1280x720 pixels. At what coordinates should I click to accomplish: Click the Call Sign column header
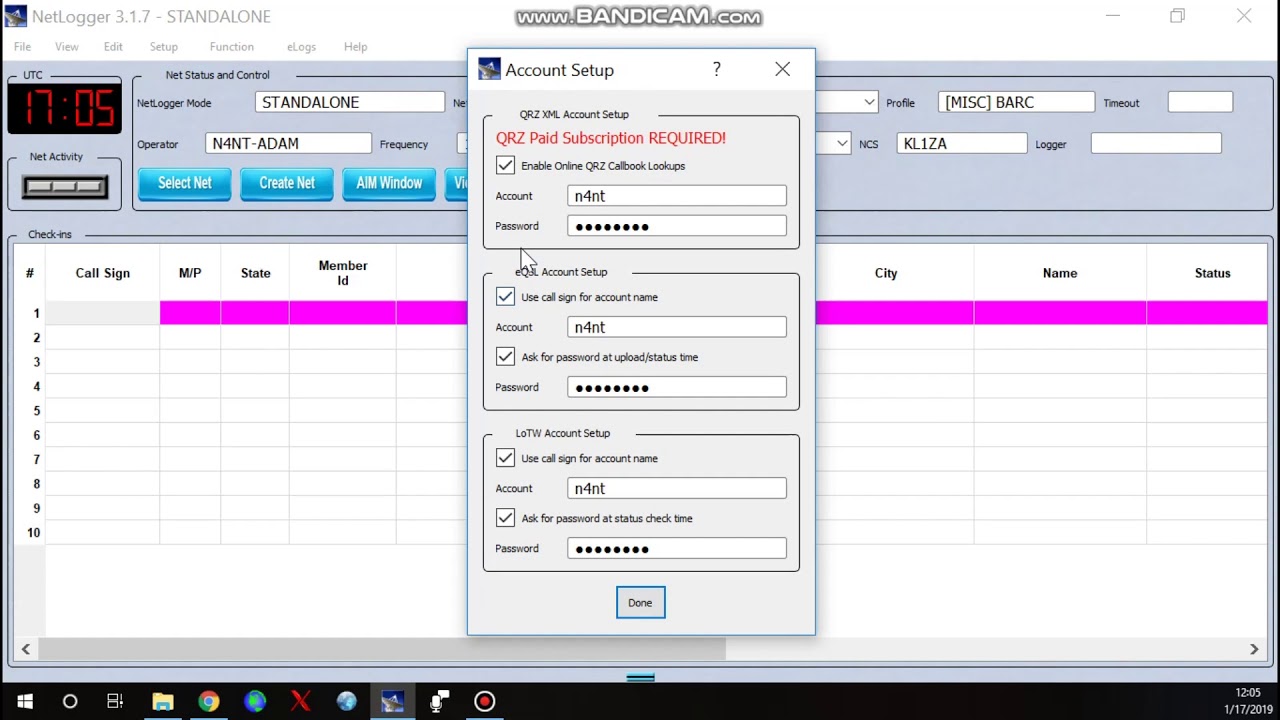(102, 273)
